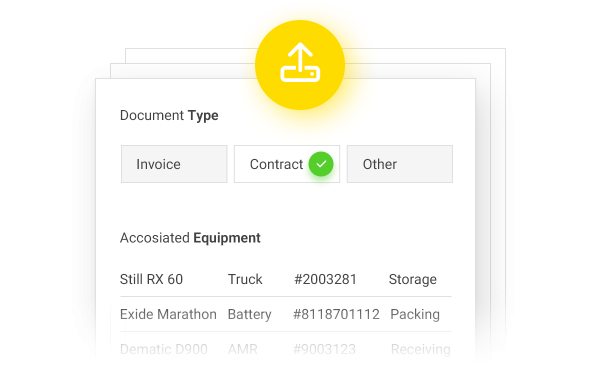Click equipment number #8118701112
Viewport: 600px width, 367px height.
(336, 314)
